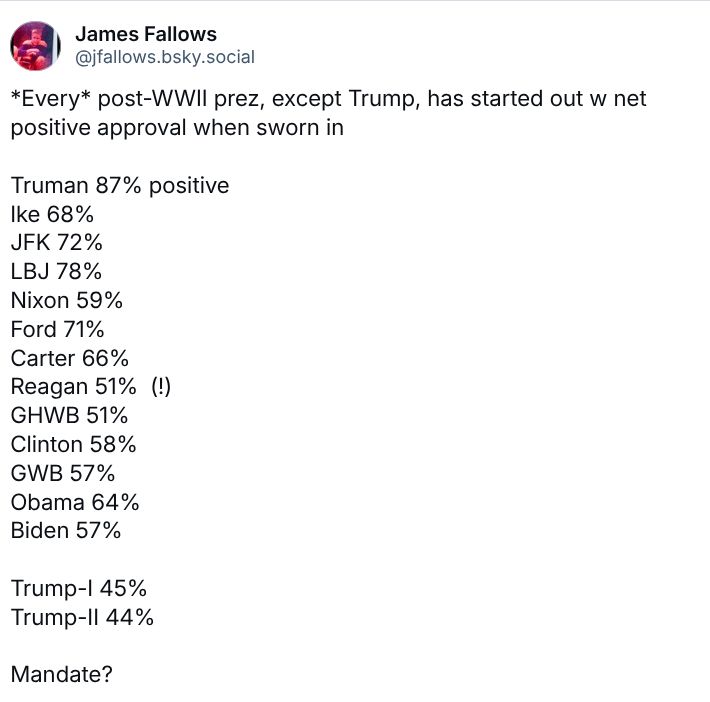This screenshot has width=710, height=702.
Task: Click the "Ford 71%" line
Action: tap(58, 329)
